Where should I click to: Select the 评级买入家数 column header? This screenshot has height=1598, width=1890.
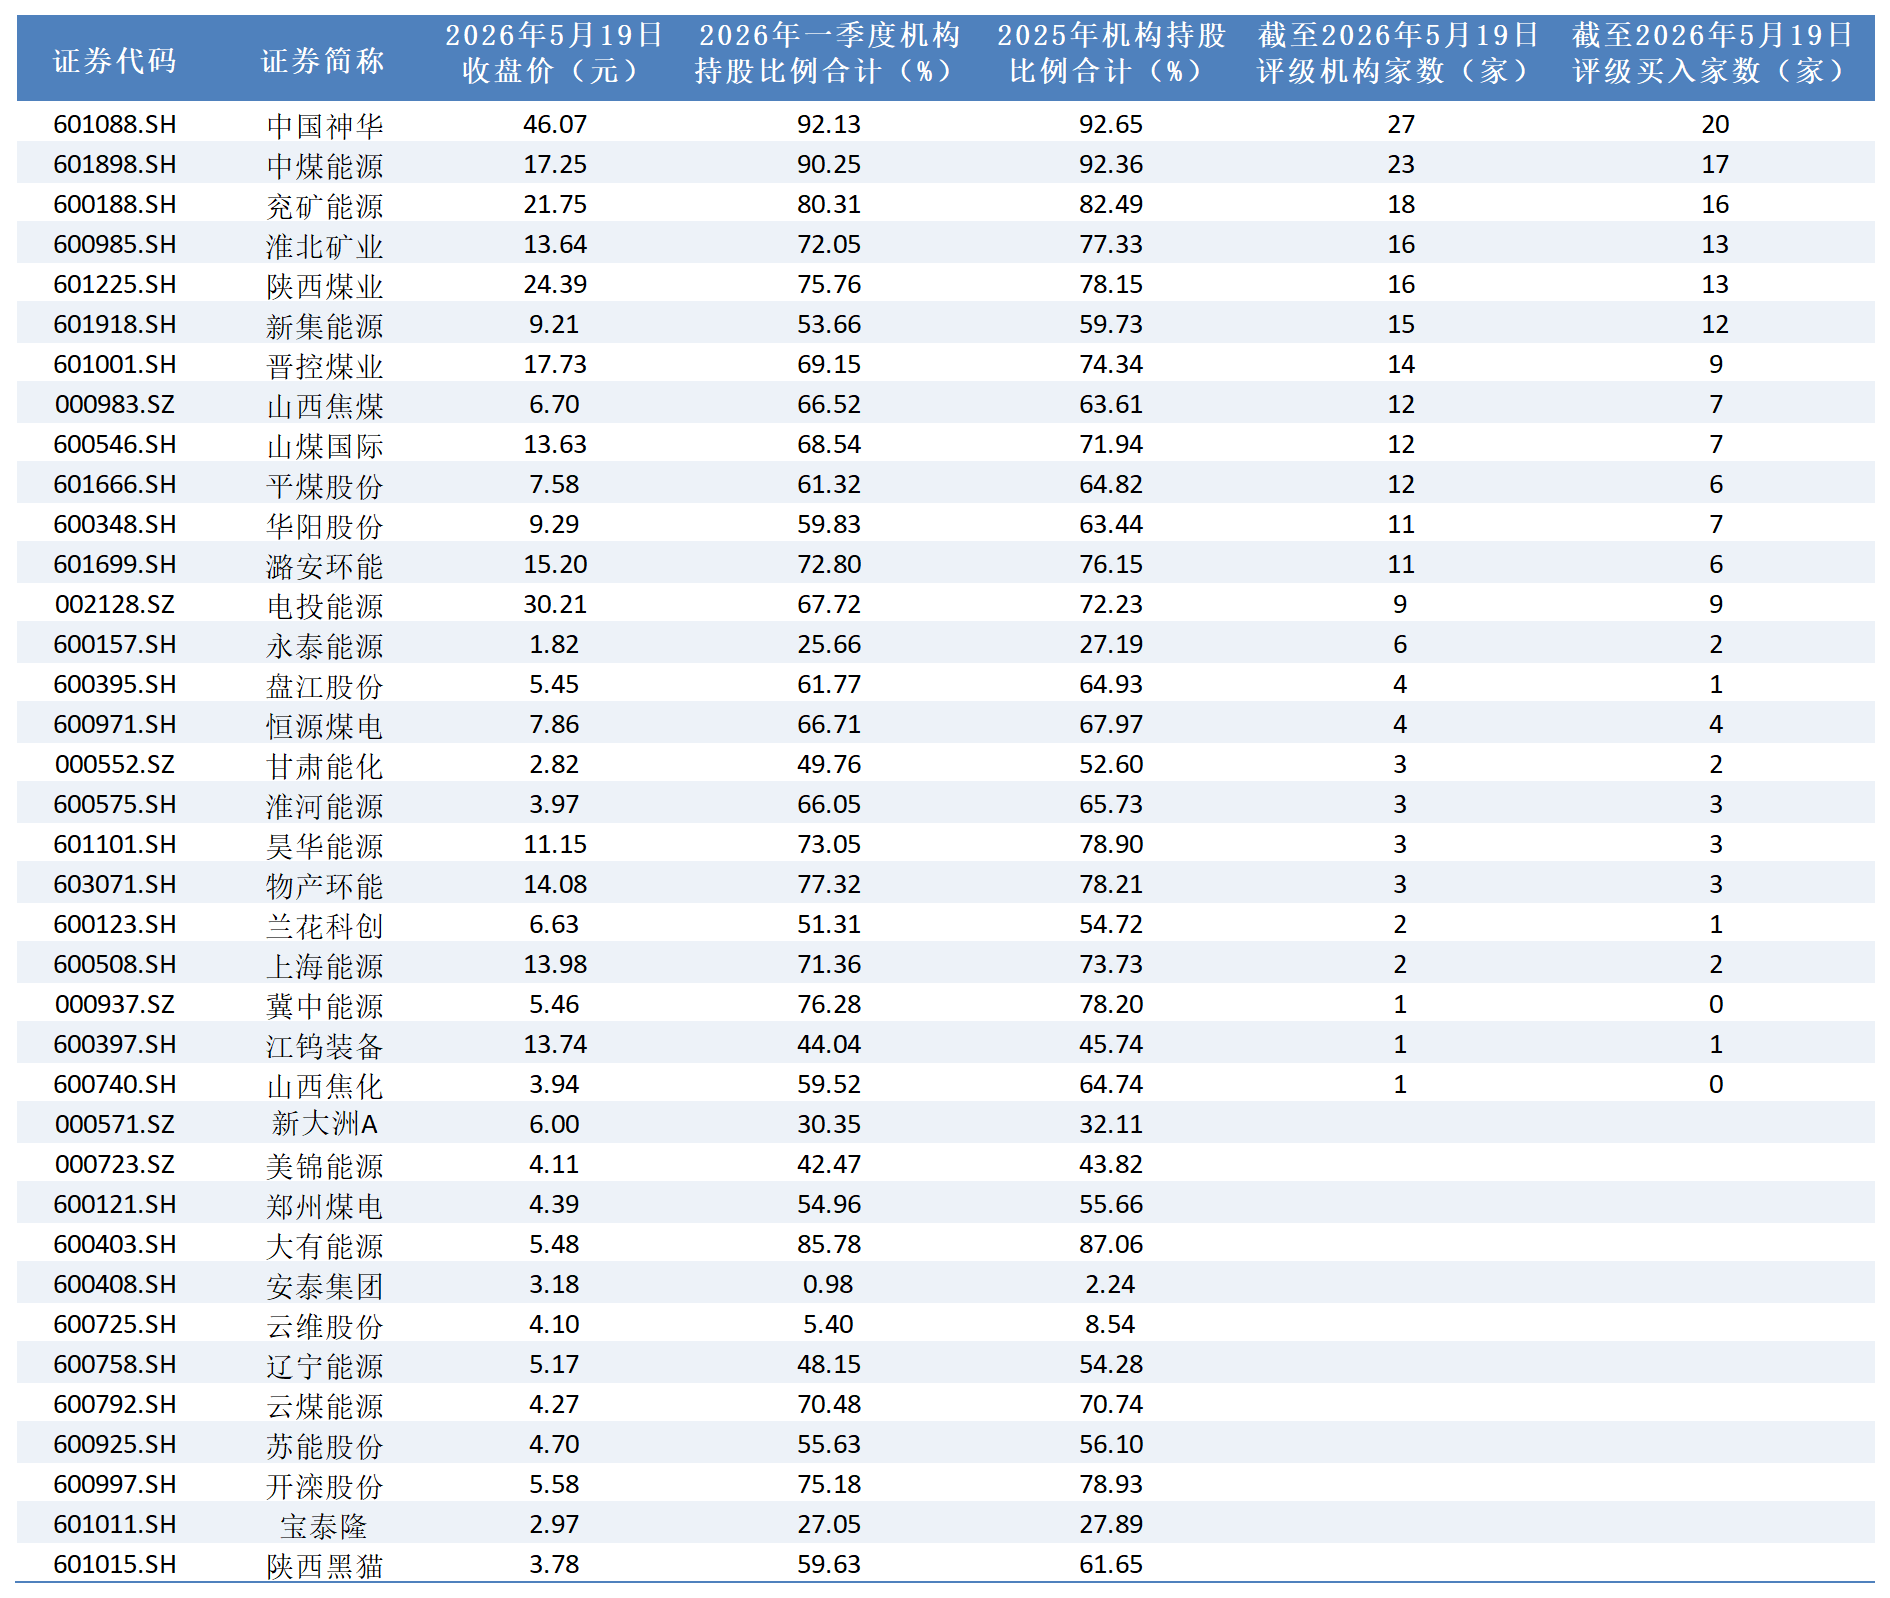(x=1714, y=53)
